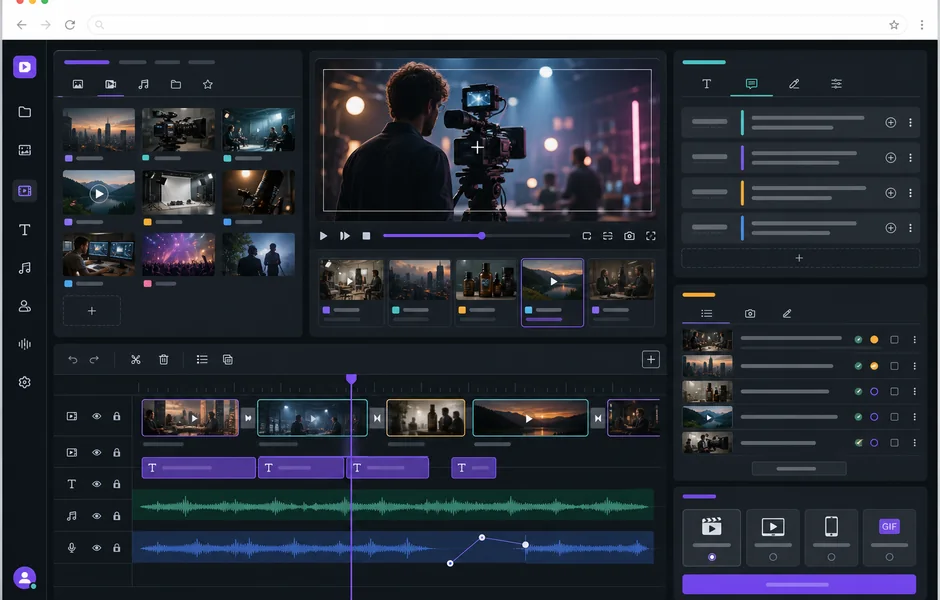Click the large purple export button
Screen dimensions: 940x600
(799, 584)
